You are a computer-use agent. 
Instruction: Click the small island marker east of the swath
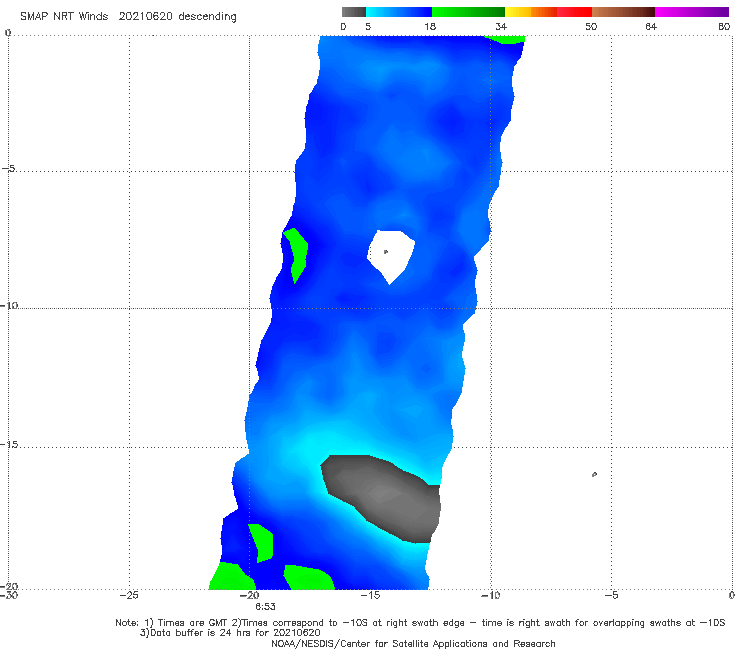pyautogui.click(x=594, y=474)
